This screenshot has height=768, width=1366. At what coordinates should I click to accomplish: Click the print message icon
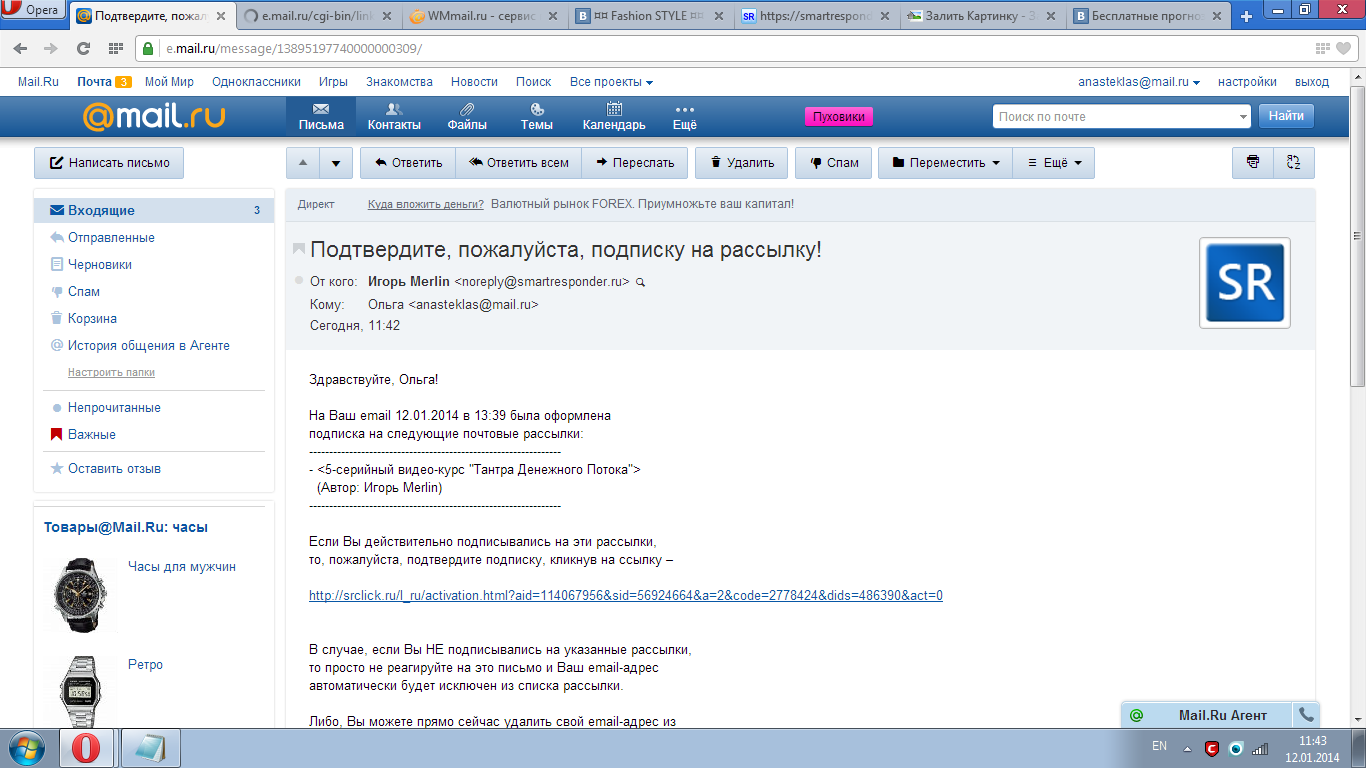1253,163
